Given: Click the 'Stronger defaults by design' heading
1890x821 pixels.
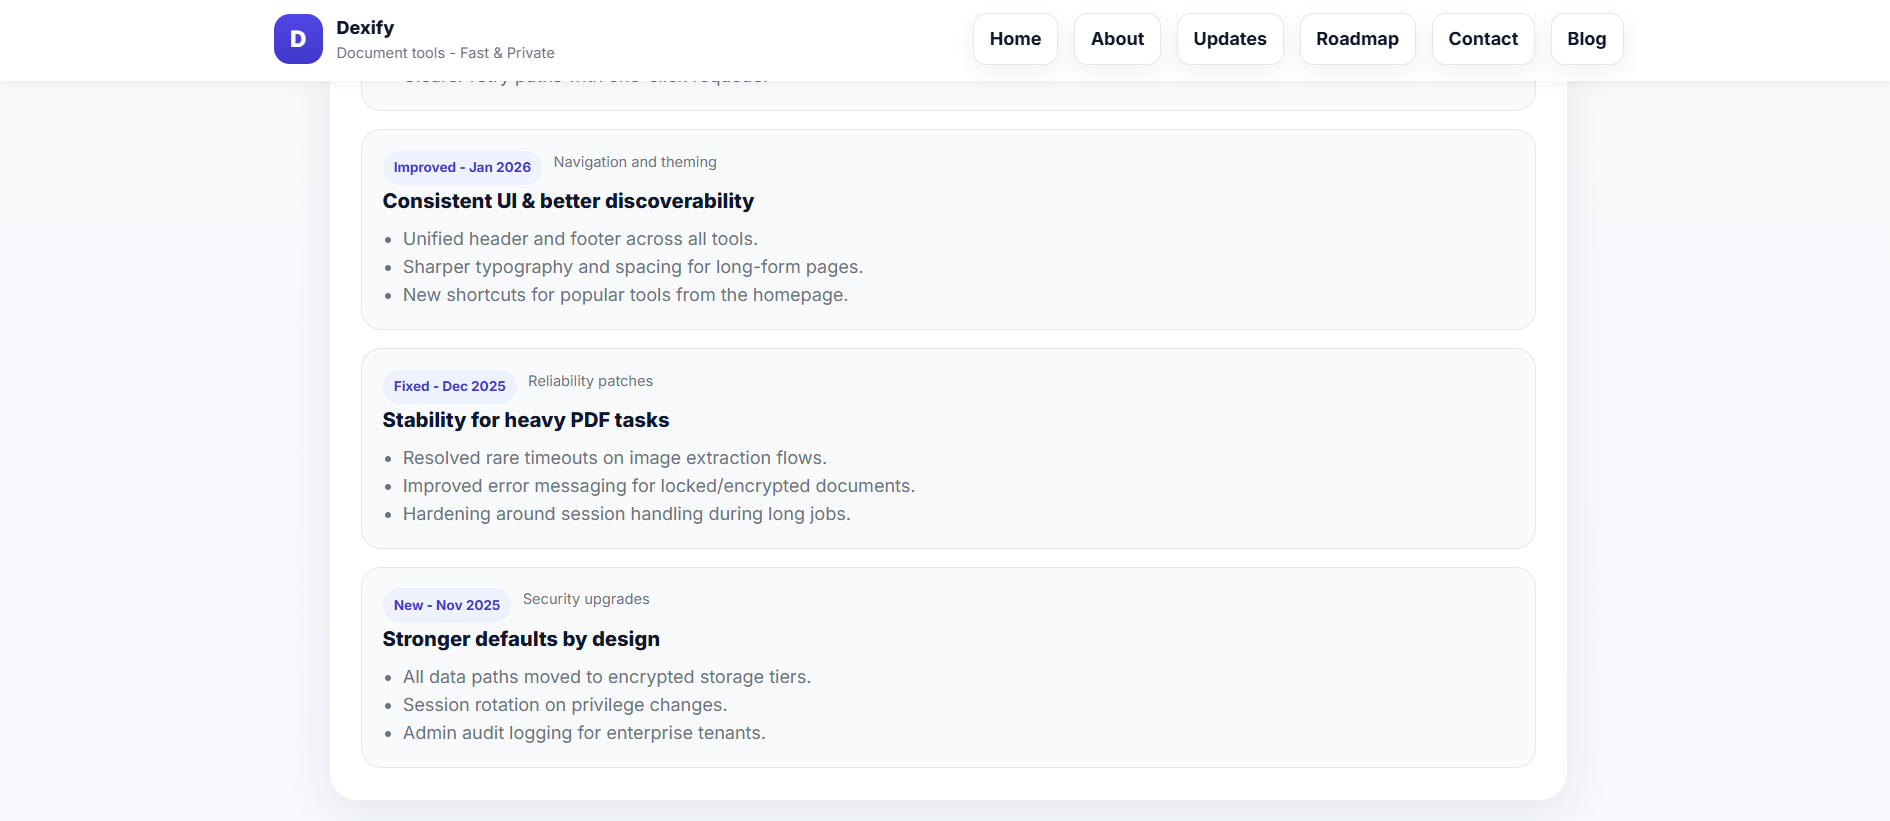Looking at the screenshot, I should 521,638.
